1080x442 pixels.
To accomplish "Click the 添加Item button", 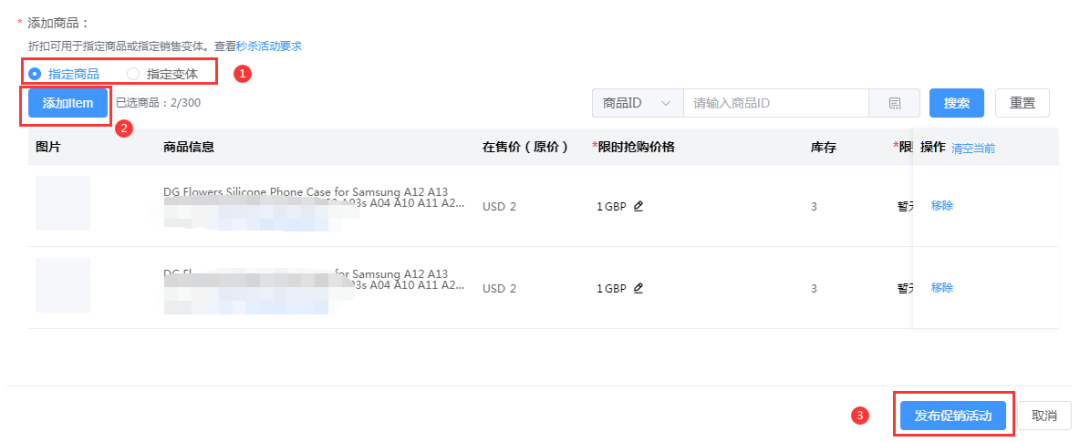I will tap(68, 103).
